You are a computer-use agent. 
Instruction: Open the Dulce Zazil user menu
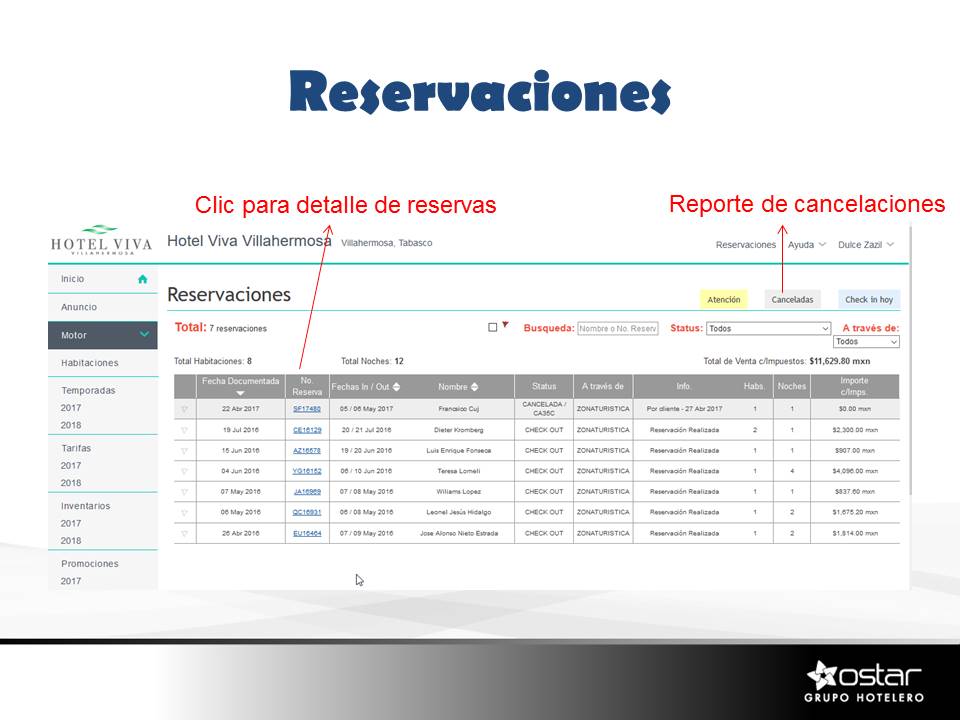[866, 244]
